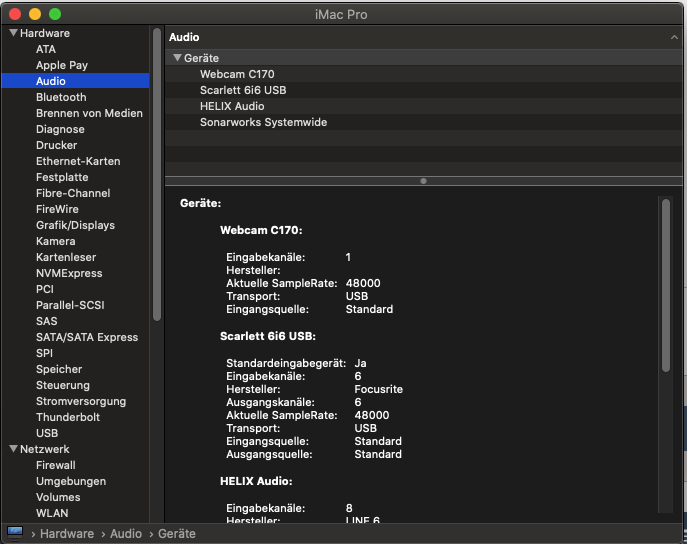Click Hardware in the bottom path bar
This screenshot has height=544, width=687.
click(x=67, y=534)
